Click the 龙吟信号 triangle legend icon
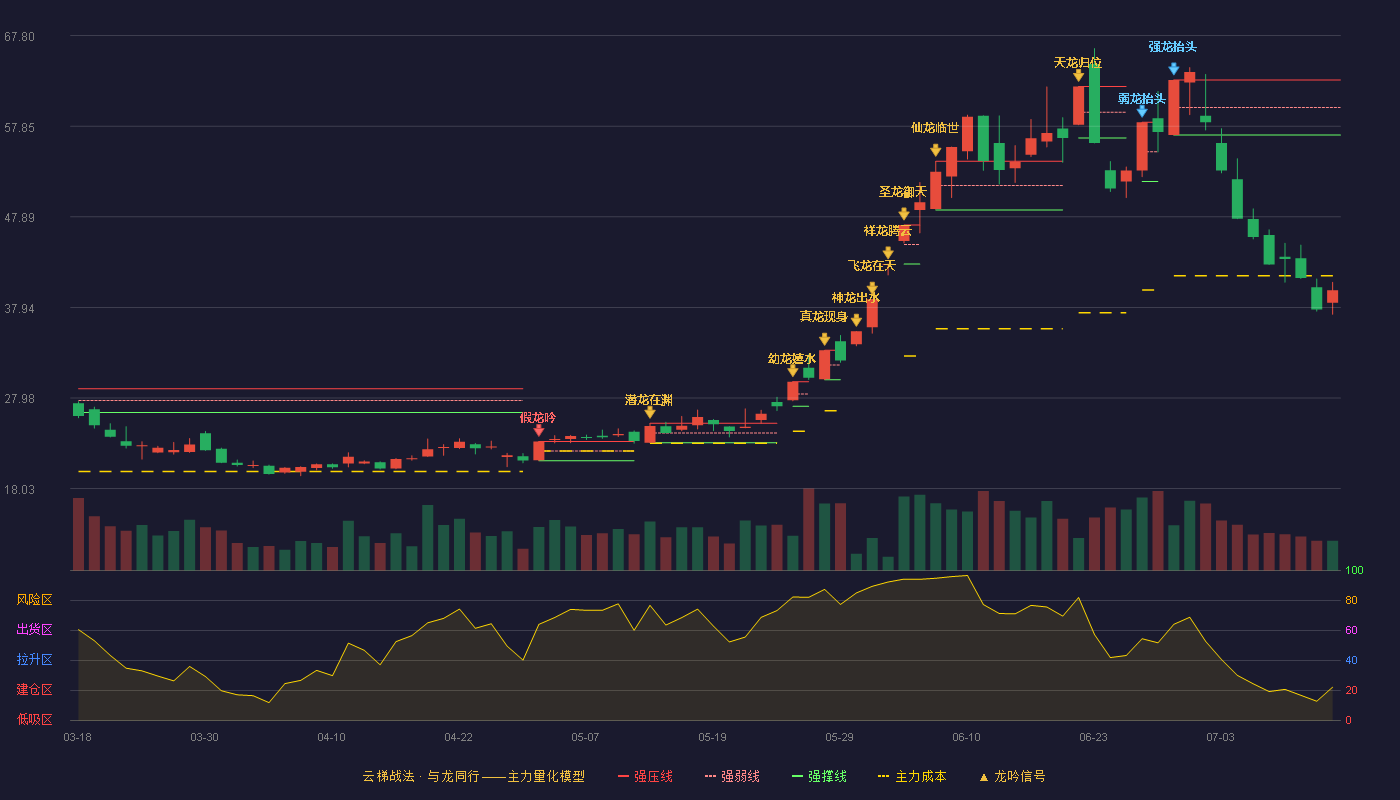 (983, 777)
